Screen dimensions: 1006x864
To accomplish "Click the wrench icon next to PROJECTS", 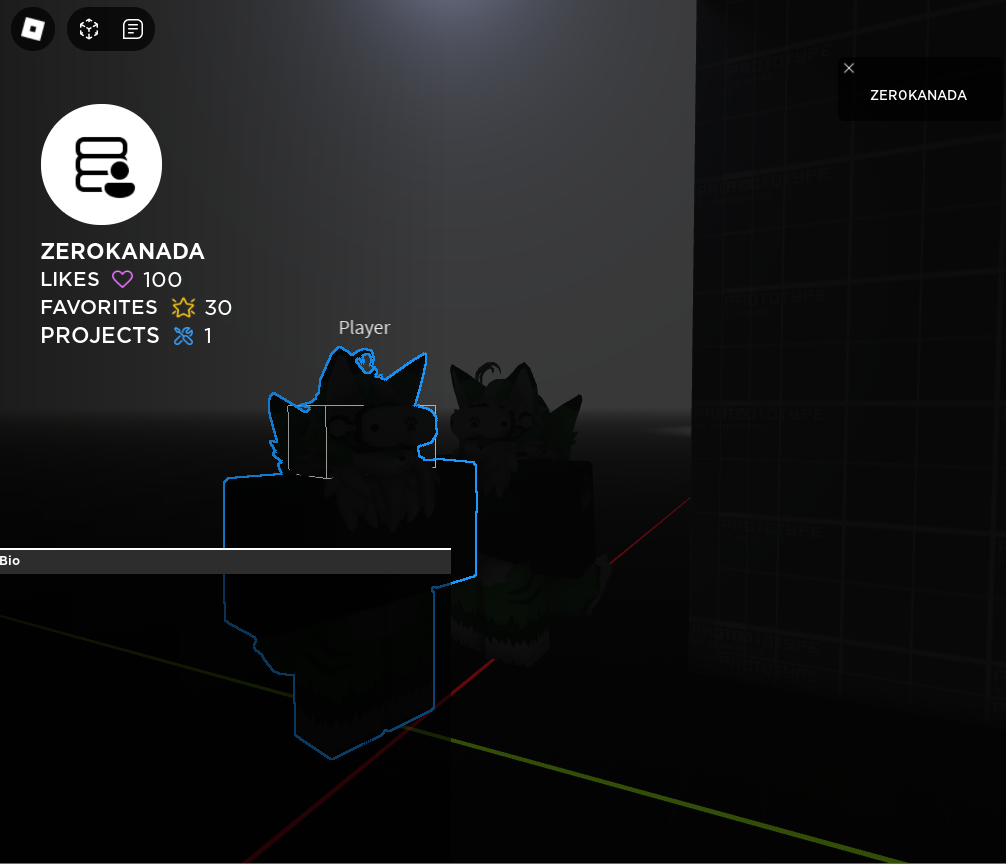I will [x=185, y=336].
